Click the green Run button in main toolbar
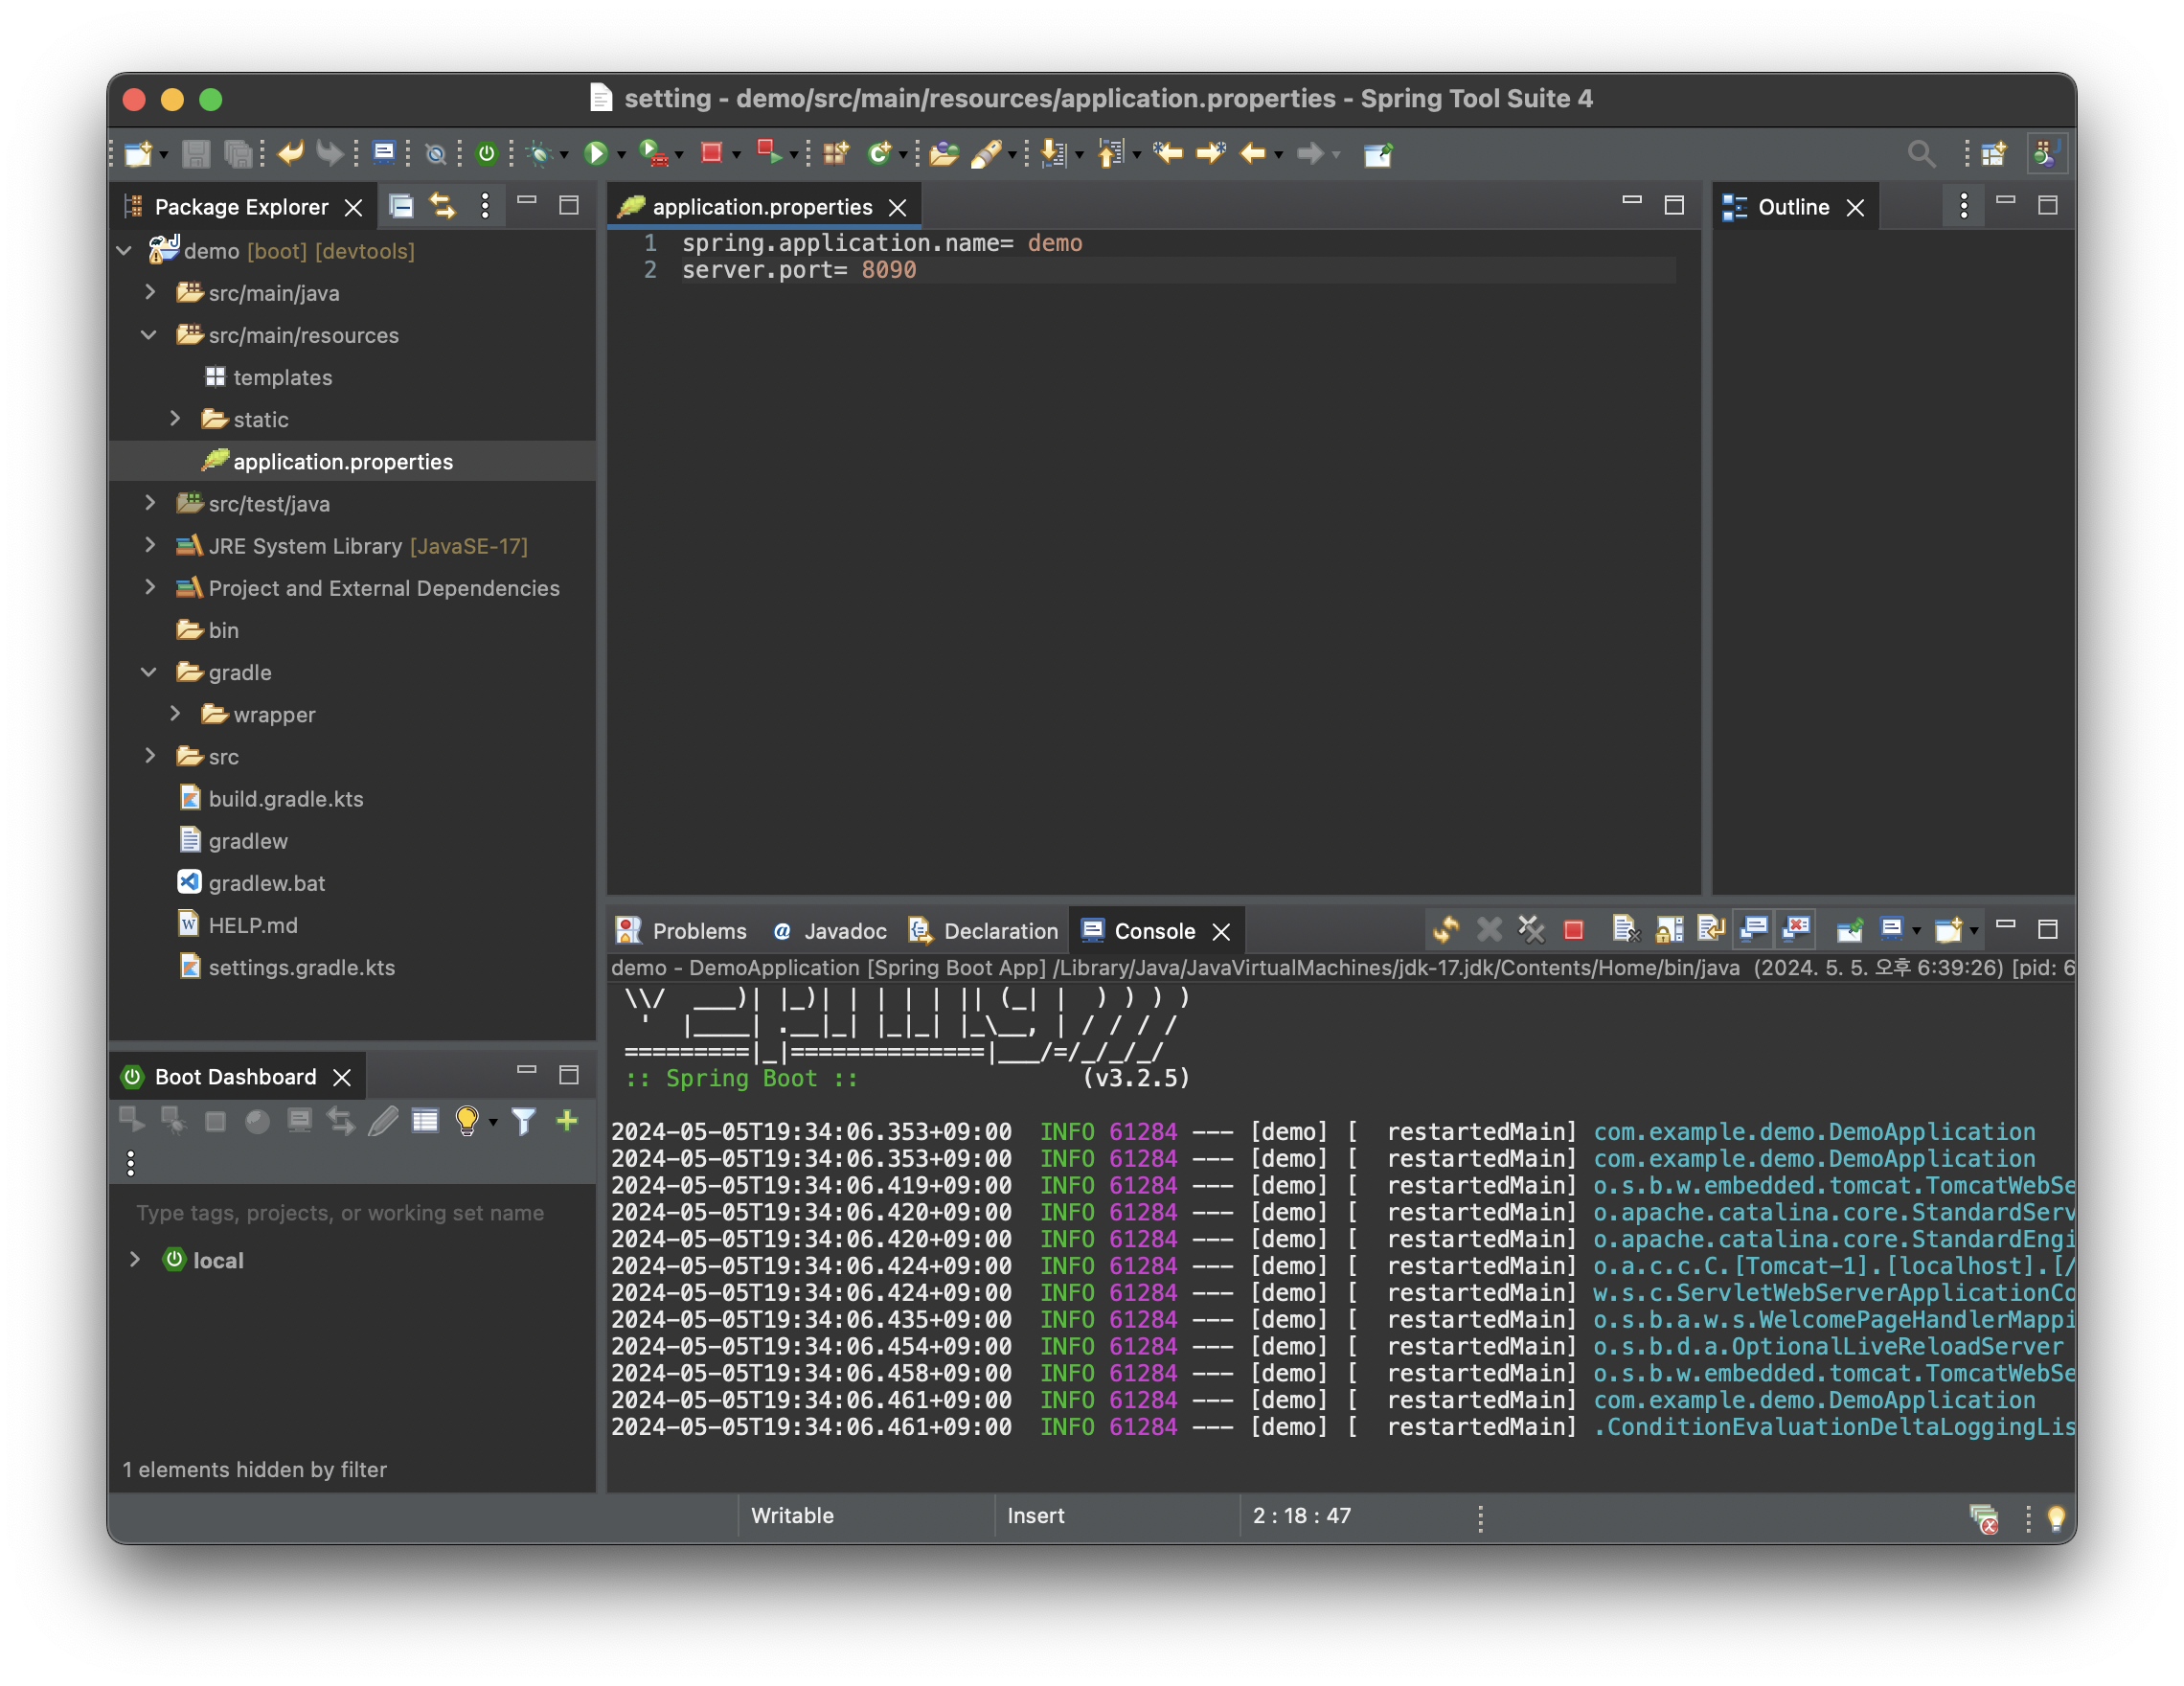2184x1686 pixels. [x=596, y=154]
